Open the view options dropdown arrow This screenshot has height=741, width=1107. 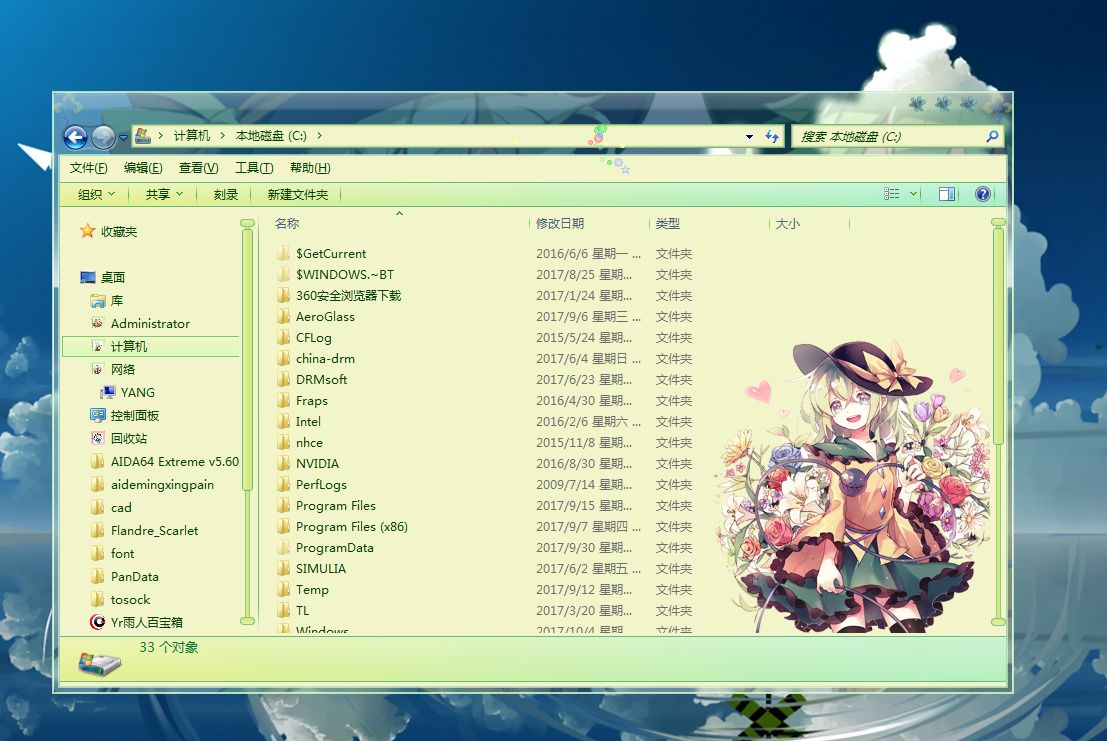(913, 193)
